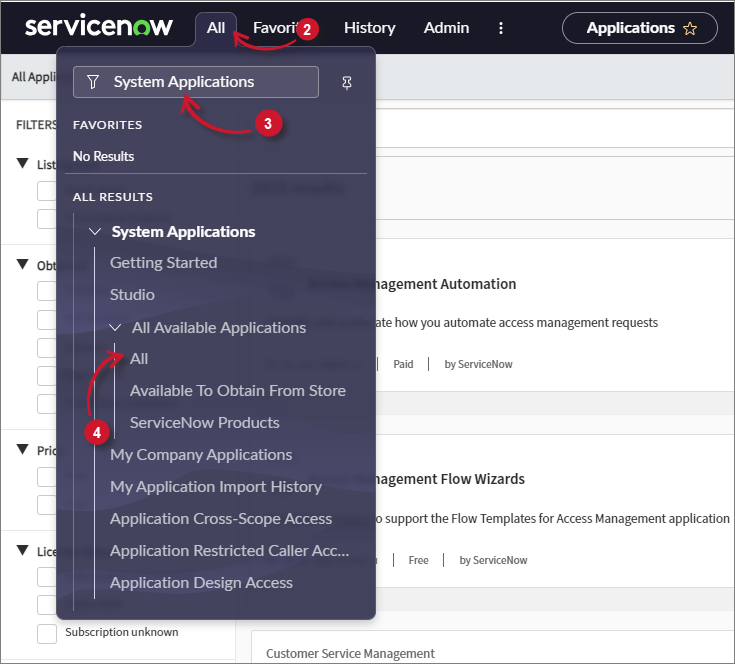Open My Application Import History

tap(216, 487)
